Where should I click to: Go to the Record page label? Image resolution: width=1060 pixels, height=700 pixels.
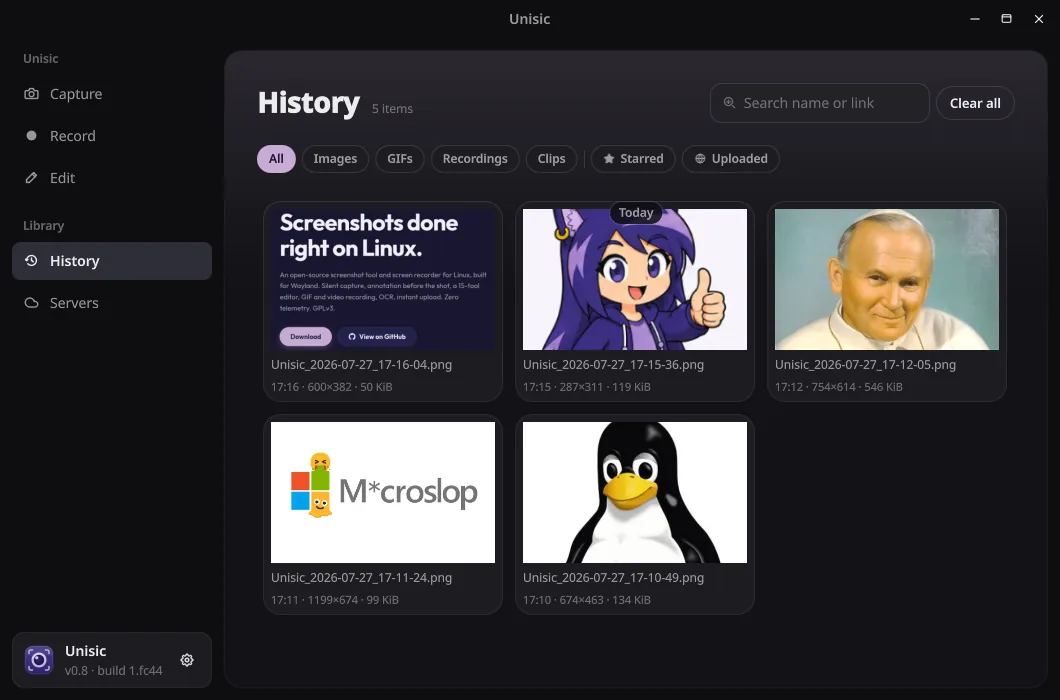(x=72, y=136)
